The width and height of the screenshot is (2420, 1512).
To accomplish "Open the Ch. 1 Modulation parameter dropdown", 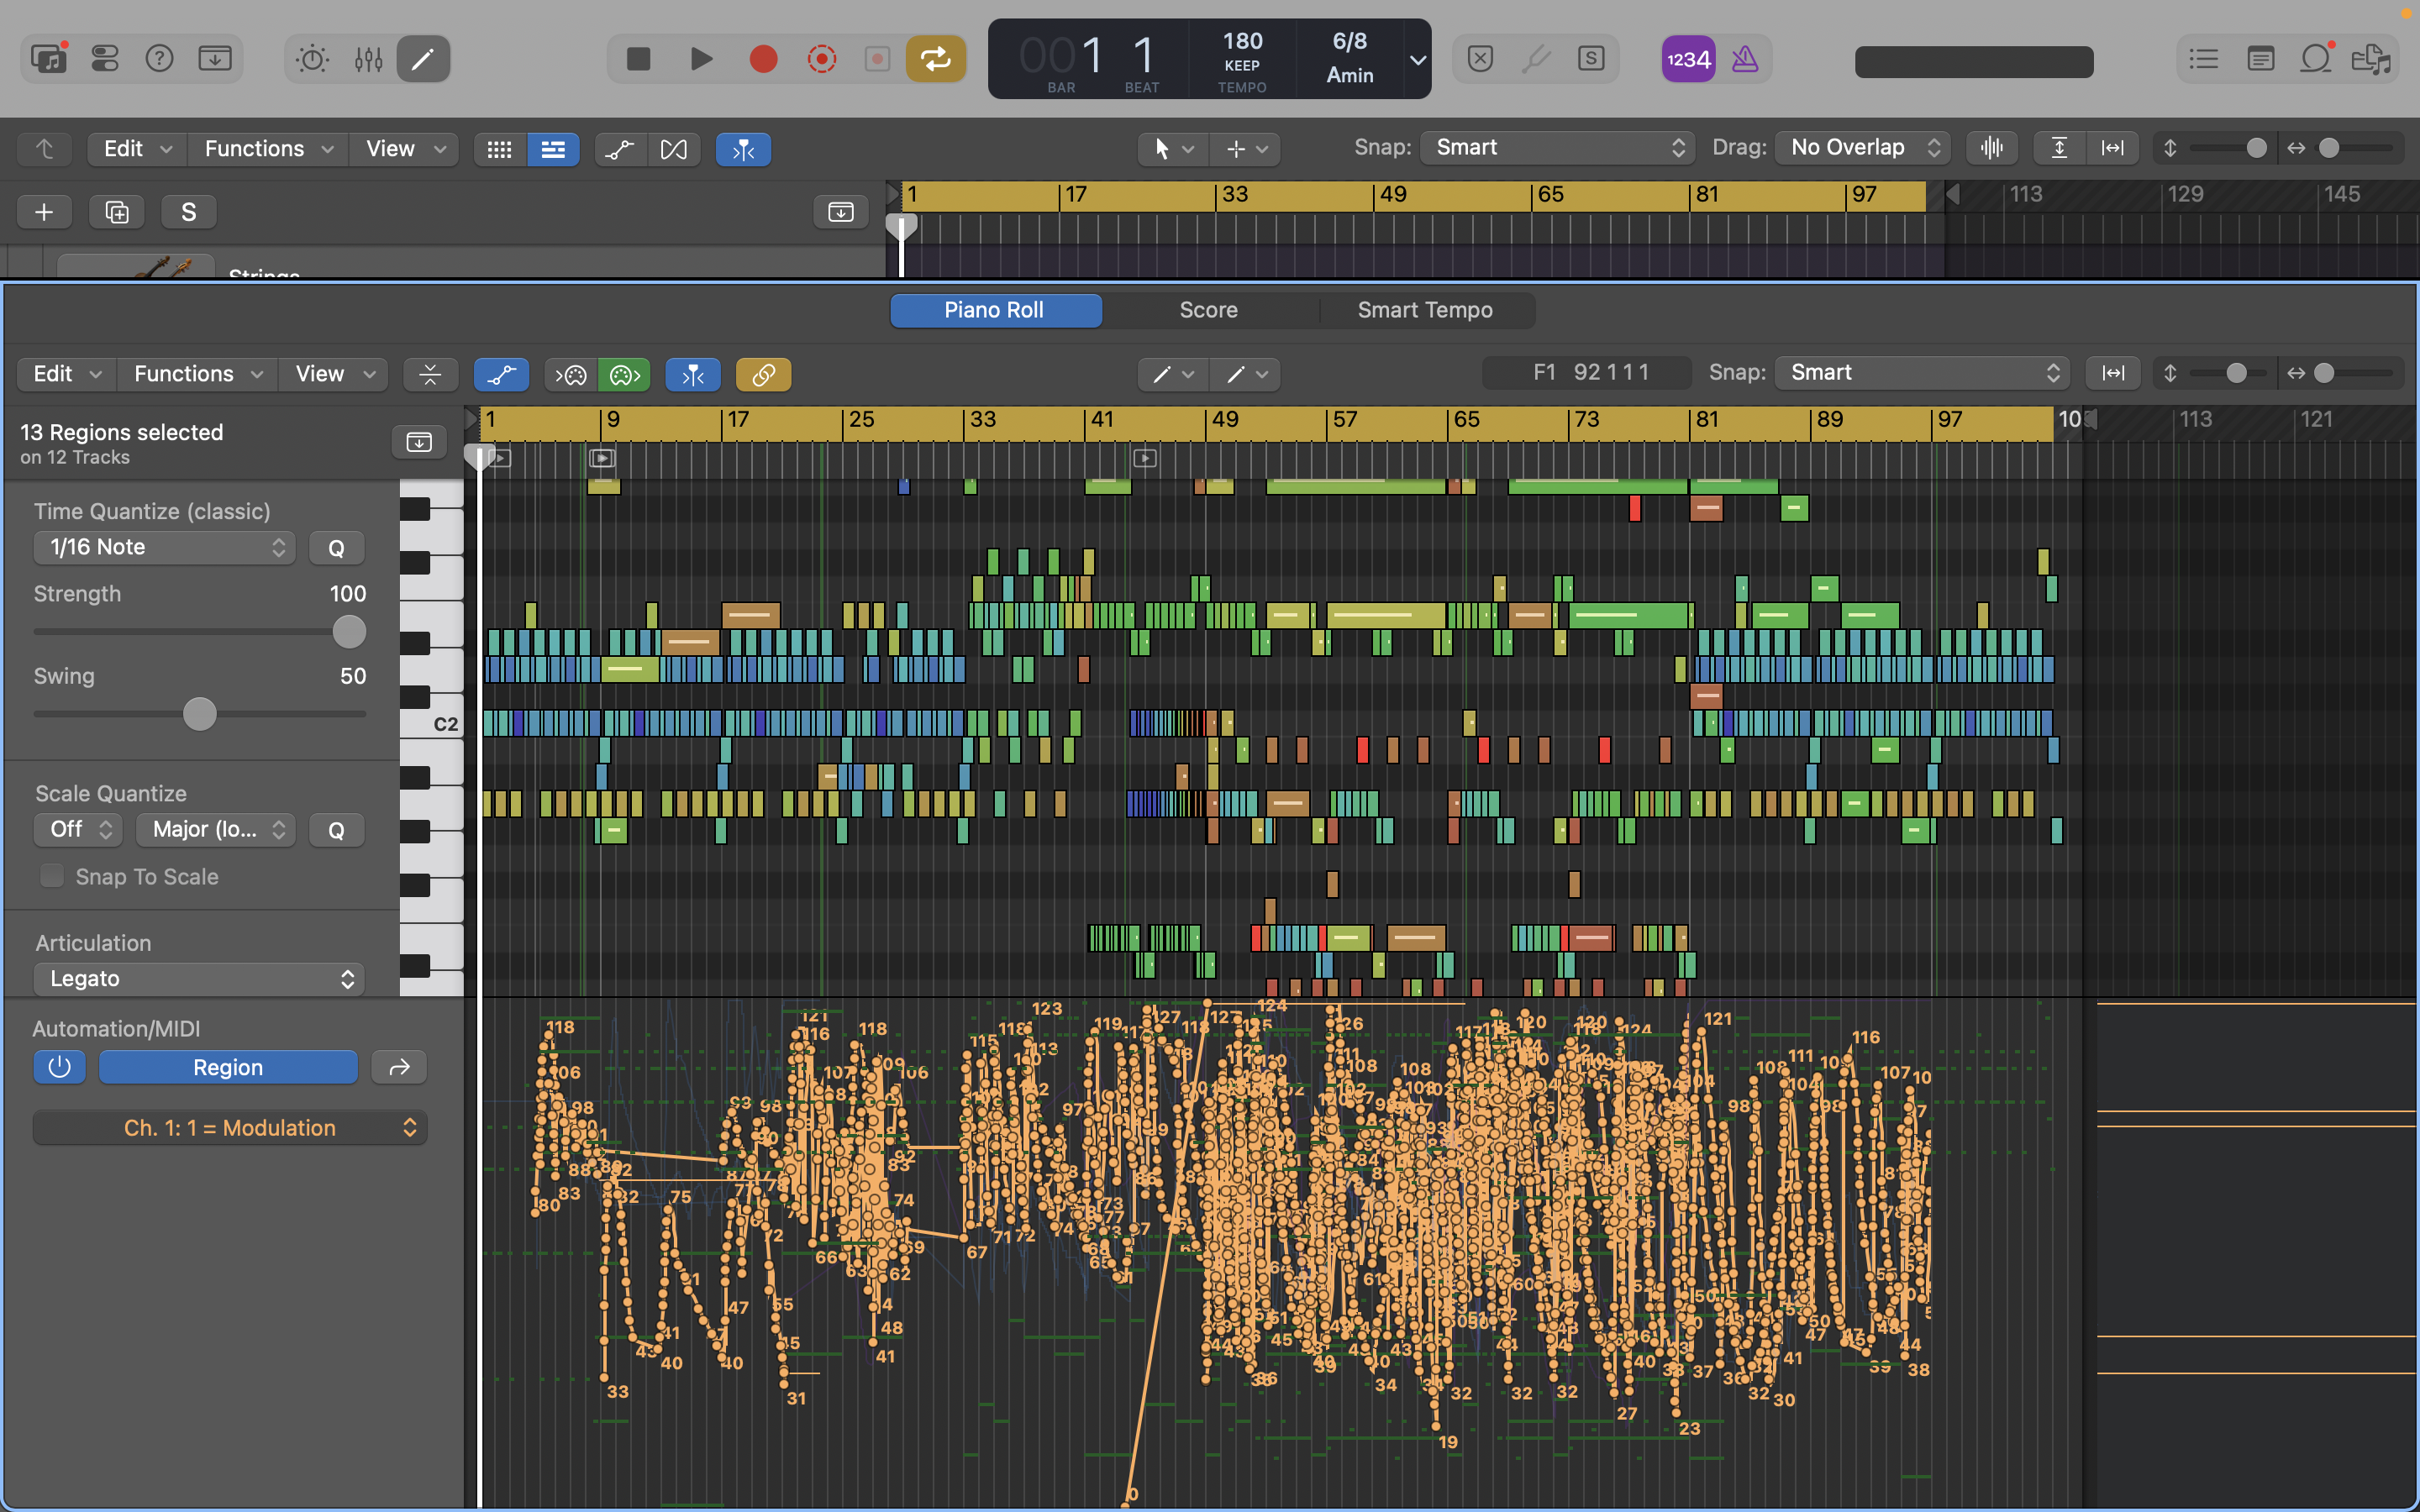I will [x=230, y=1128].
